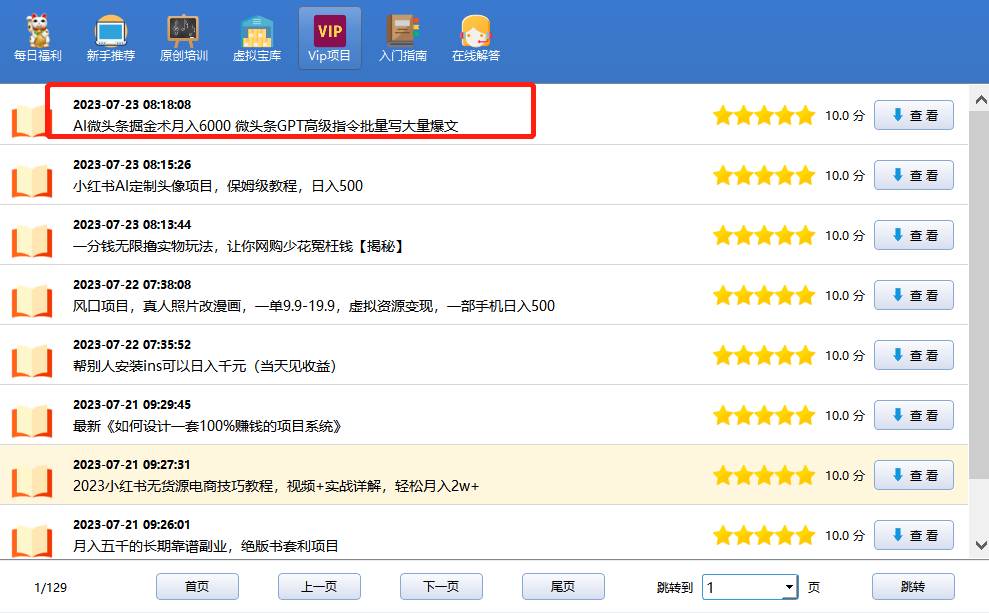
Task: Click the 跳转 jump button
Action: [x=913, y=587]
